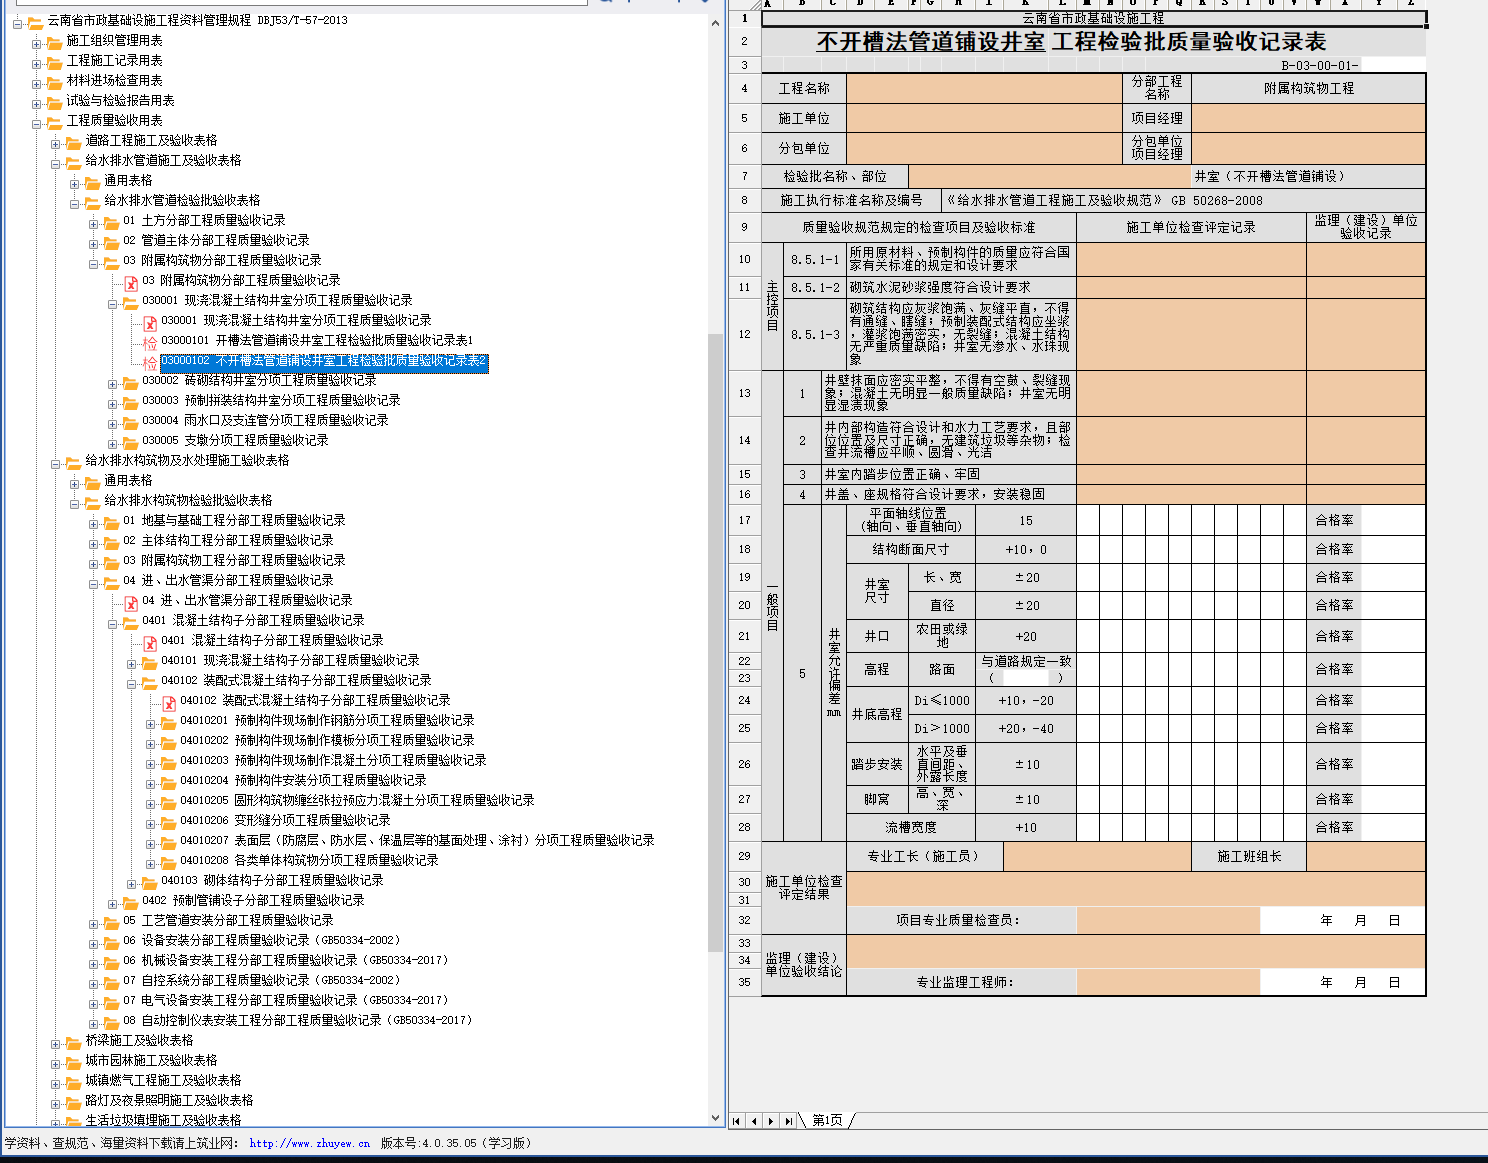Click the folder icon beside 桥梁施工及验收表格

73,1042
